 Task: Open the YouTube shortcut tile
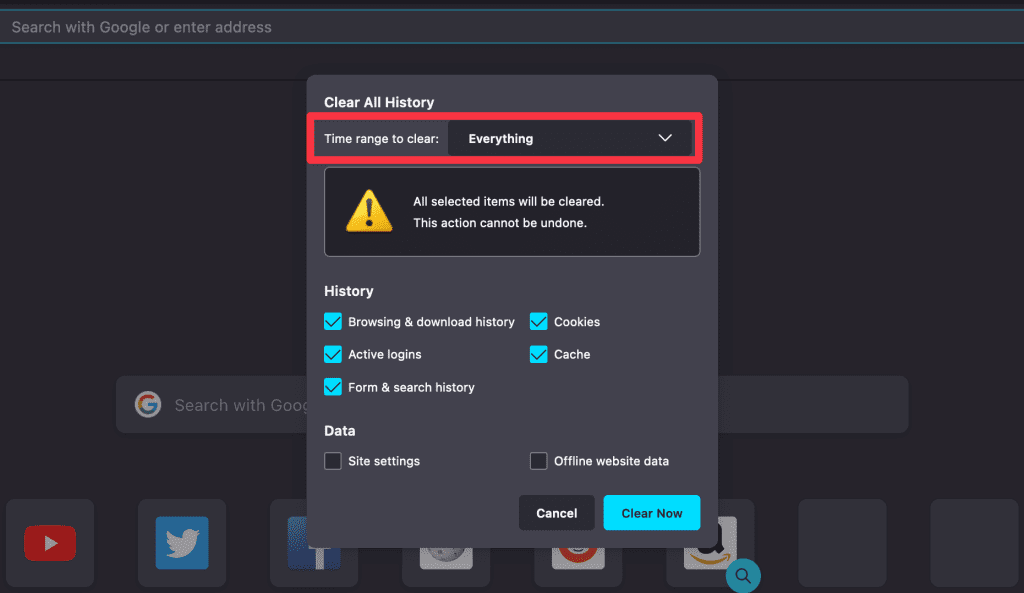click(50, 543)
